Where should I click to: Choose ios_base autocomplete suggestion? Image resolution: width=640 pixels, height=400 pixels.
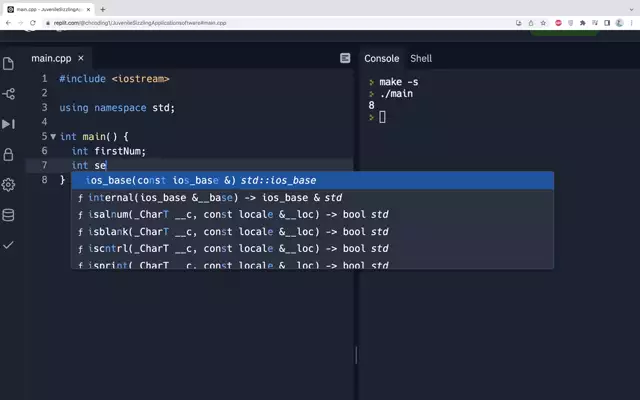(313, 180)
